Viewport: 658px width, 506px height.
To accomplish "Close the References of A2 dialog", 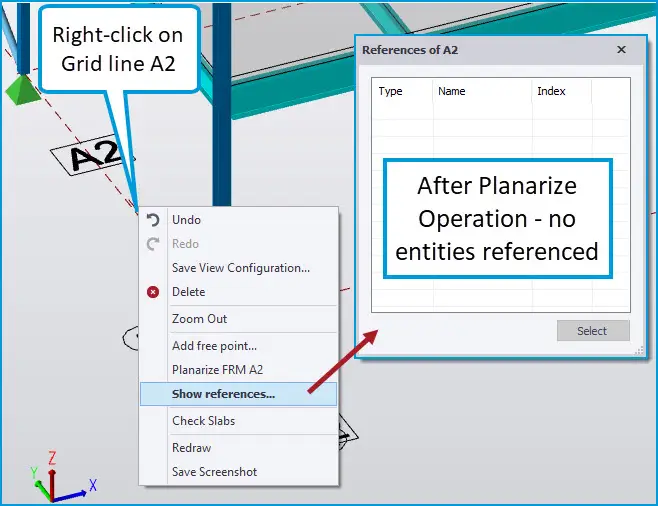I will (x=621, y=50).
